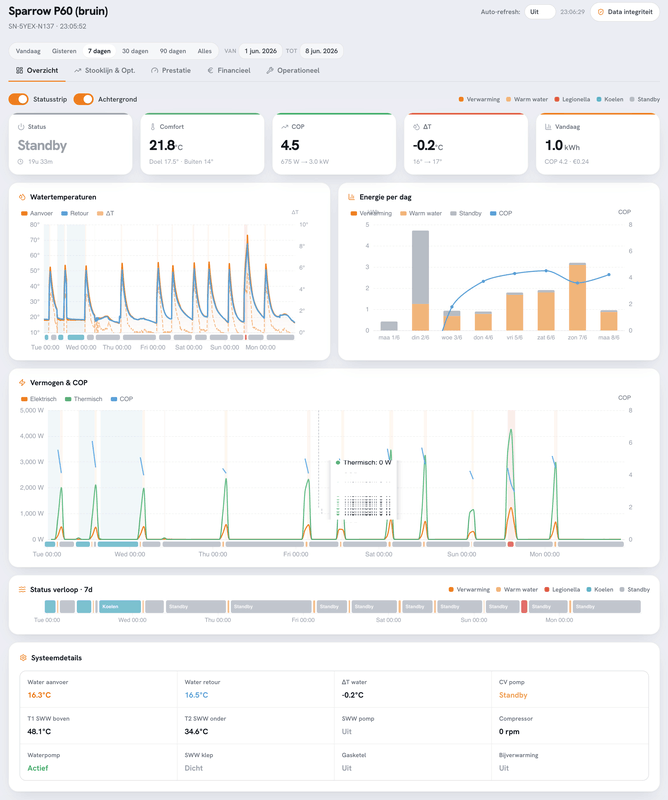Toggle ΔT series in Watertemperaturen legend
The height and width of the screenshot is (800, 668).
pos(106,213)
